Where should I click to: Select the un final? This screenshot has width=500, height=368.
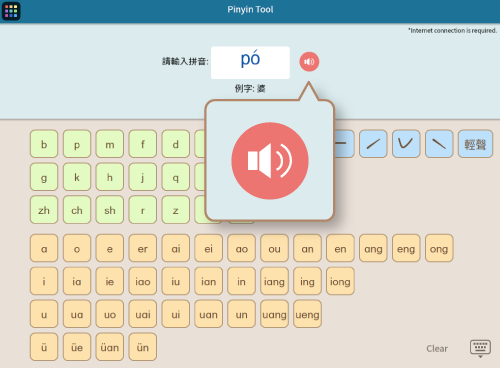(x=241, y=314)
